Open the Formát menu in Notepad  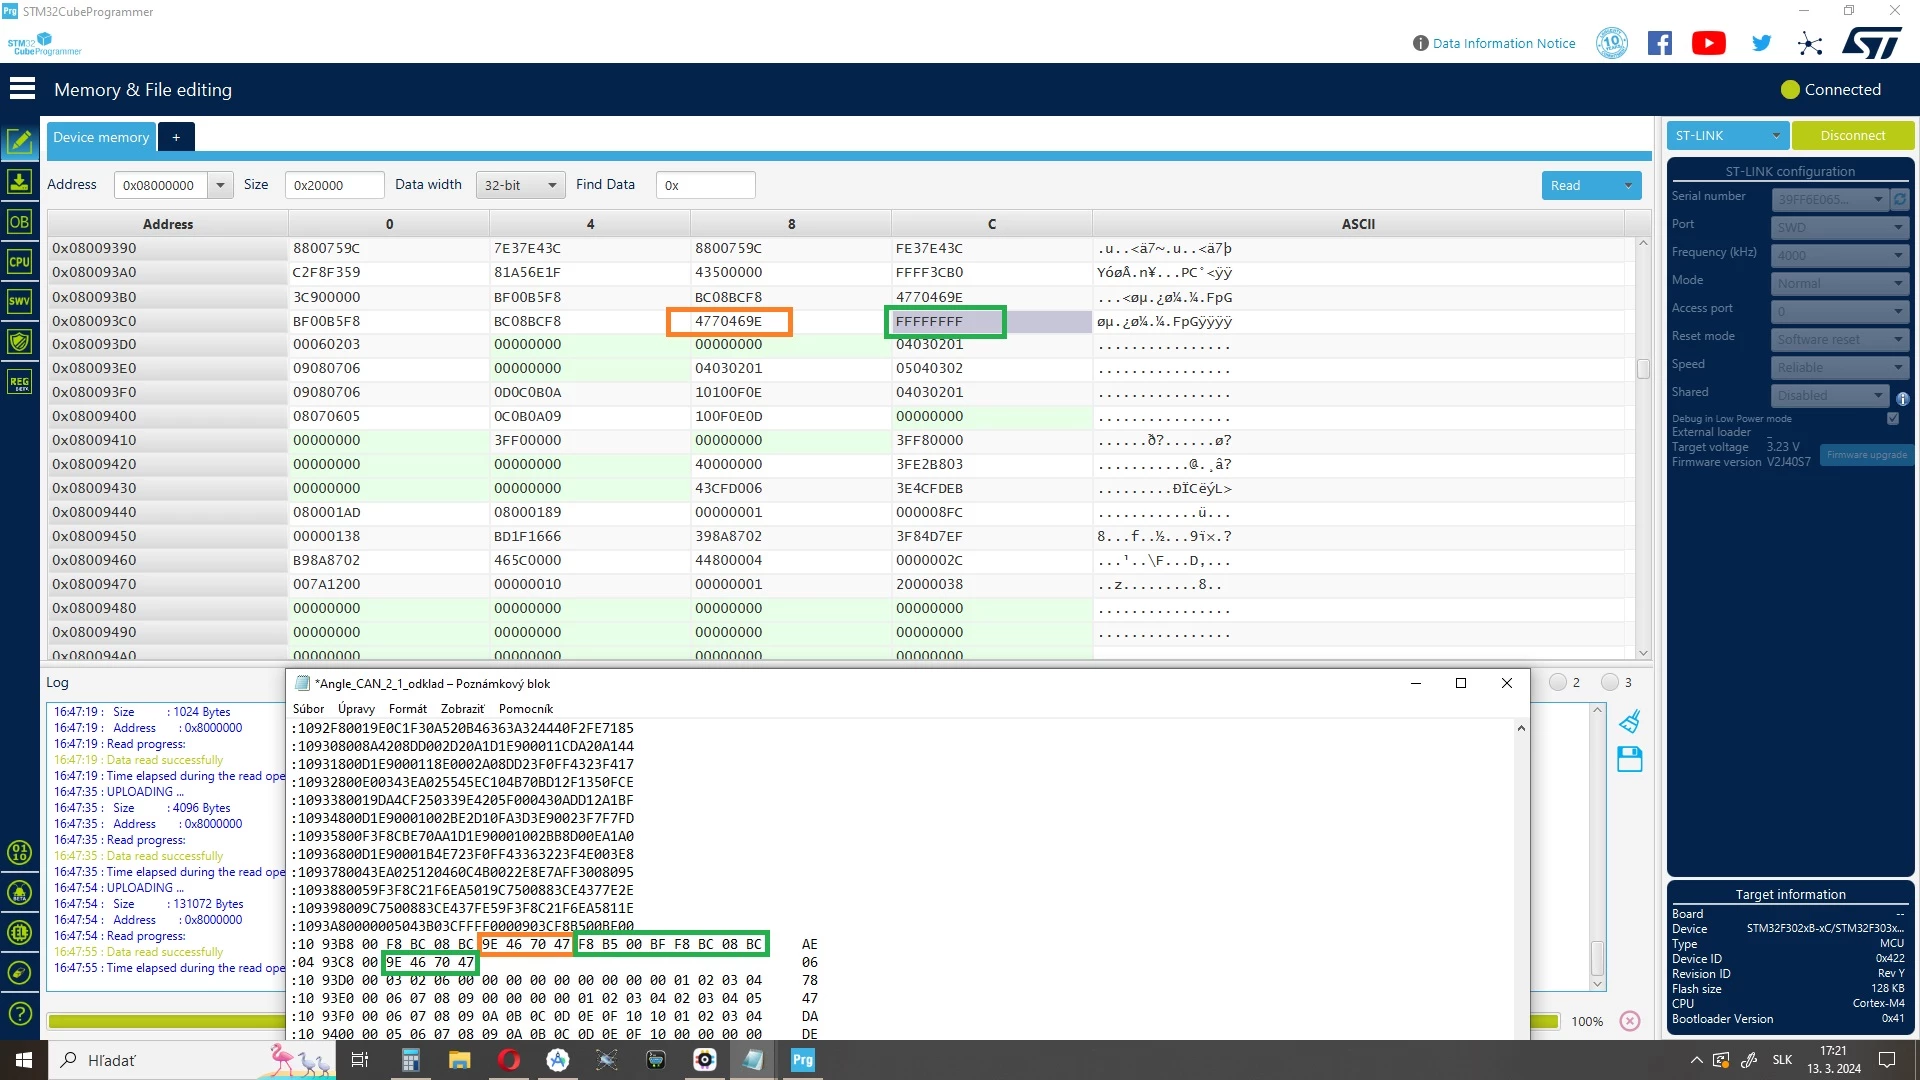(408, 709)
